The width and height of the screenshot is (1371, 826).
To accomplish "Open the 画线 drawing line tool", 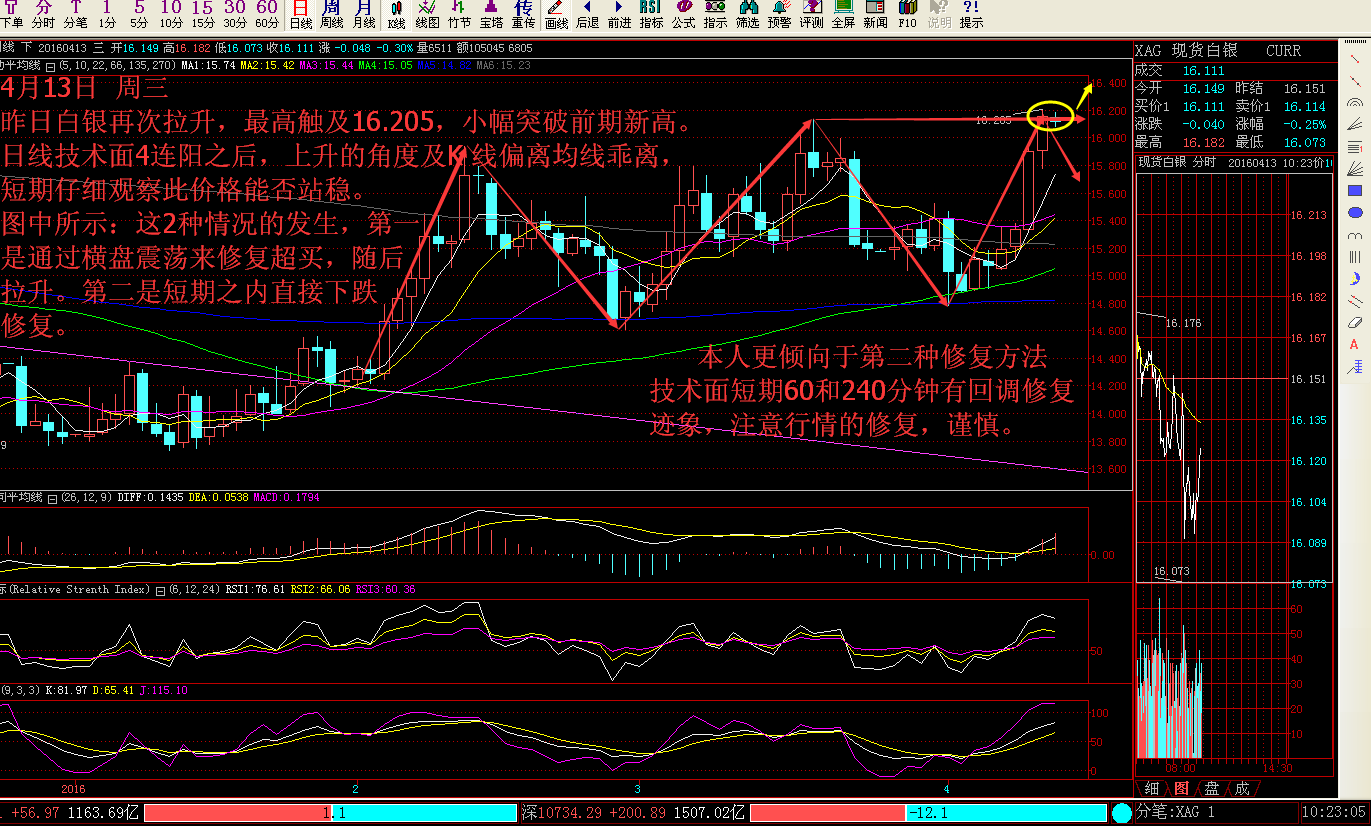I will click(556, 14).
